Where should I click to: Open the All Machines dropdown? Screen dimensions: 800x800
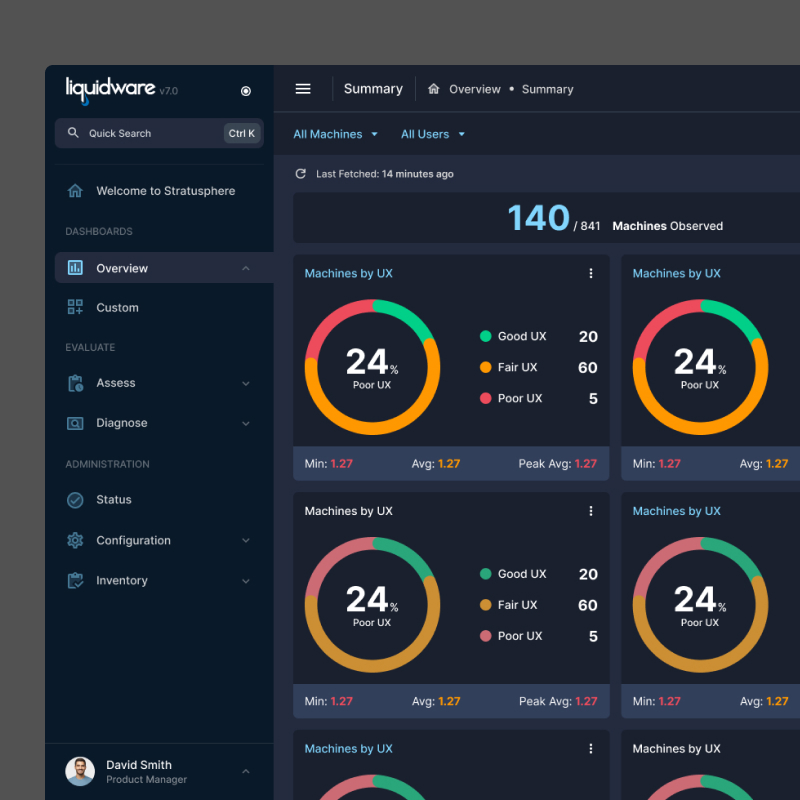point(335,133)
